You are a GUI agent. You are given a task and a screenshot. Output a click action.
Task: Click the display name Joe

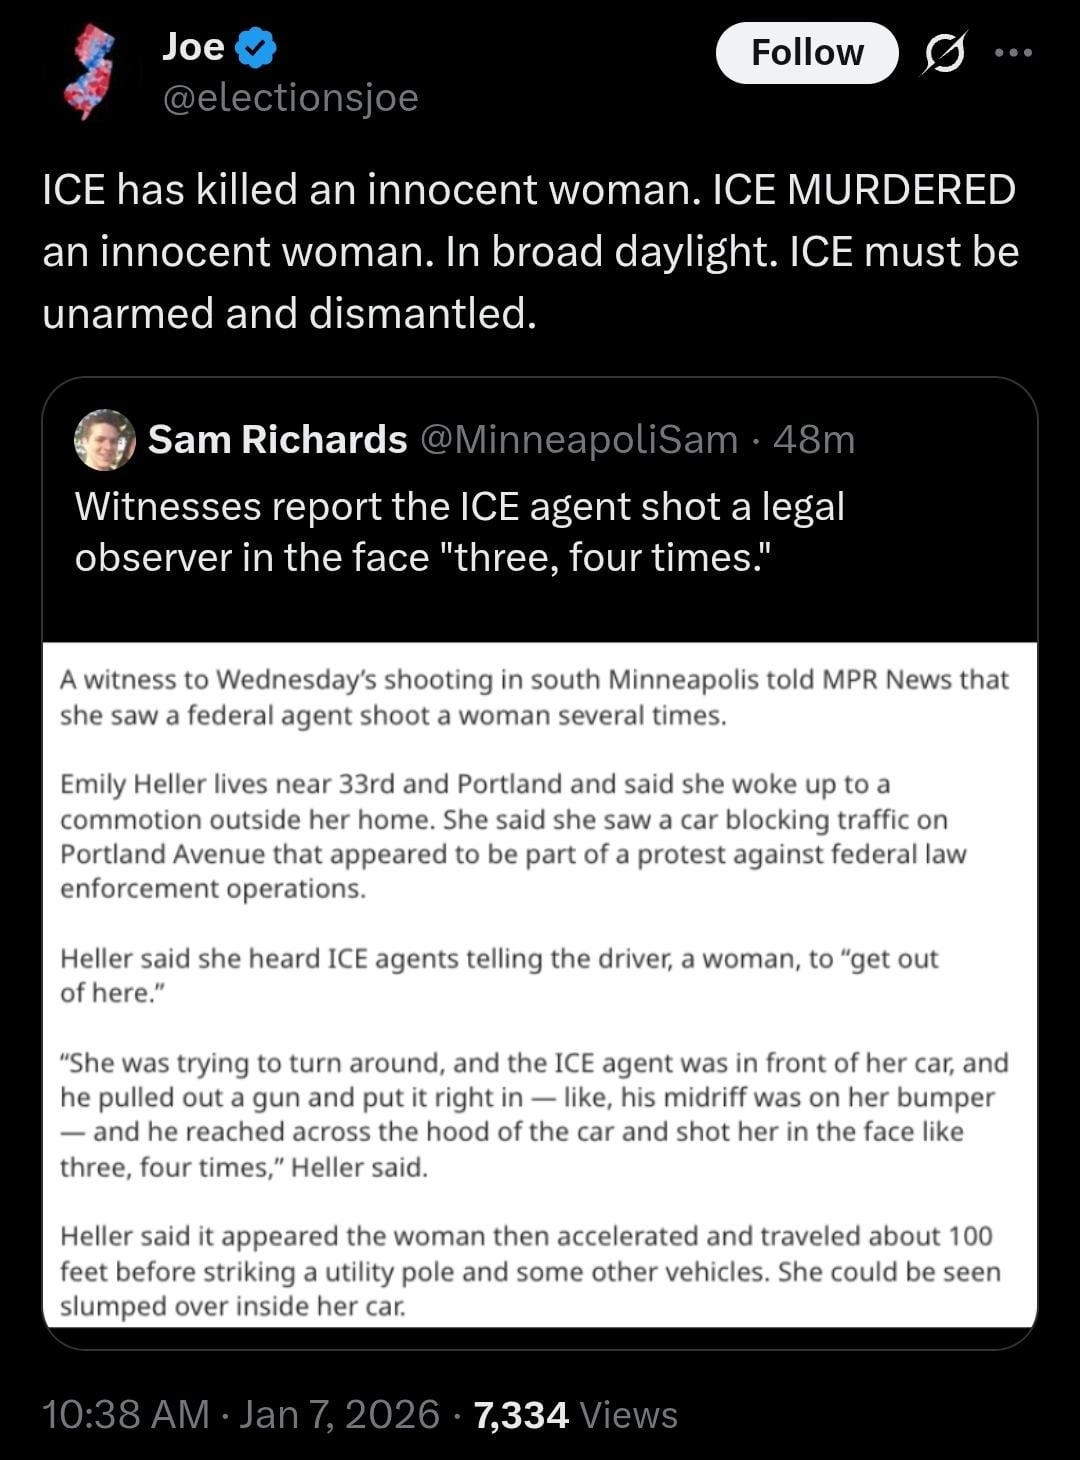[193, 47]
